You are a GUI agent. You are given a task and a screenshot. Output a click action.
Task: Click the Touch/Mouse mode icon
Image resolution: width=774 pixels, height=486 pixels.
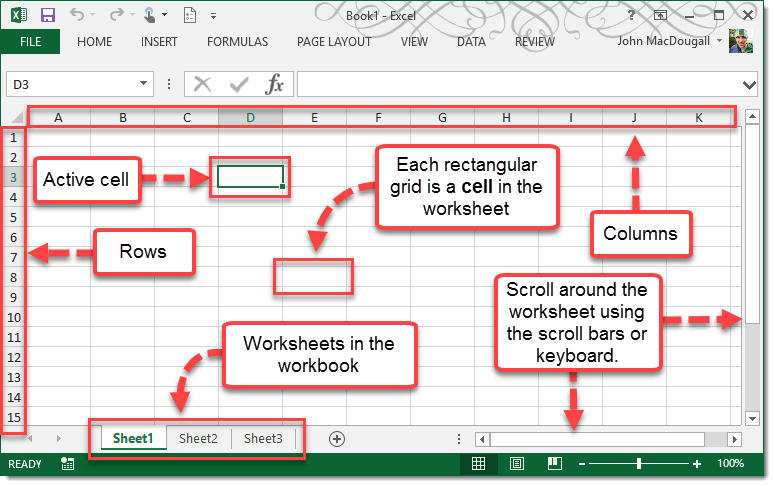coord(150,15)
